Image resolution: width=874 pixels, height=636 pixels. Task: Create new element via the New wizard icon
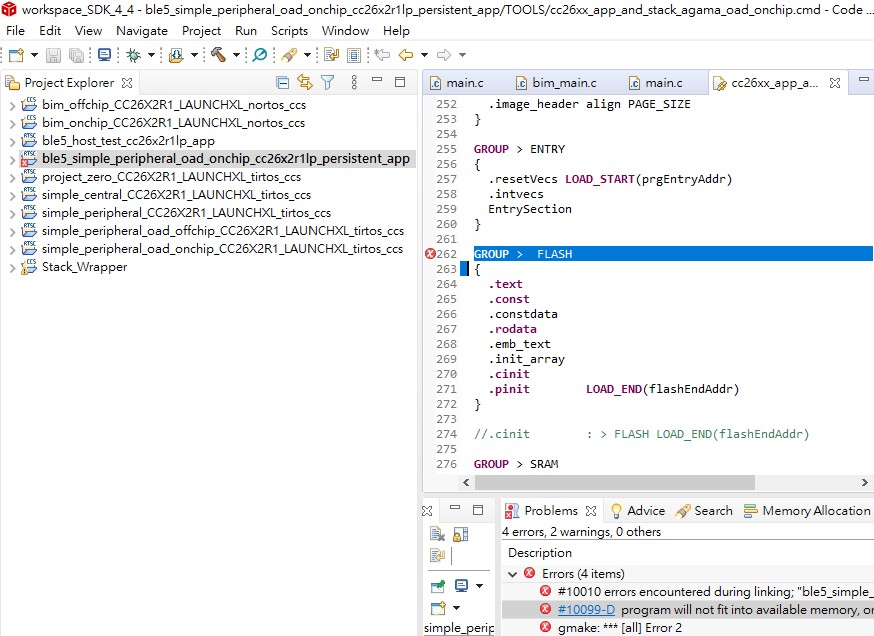(x=15, y=55)
